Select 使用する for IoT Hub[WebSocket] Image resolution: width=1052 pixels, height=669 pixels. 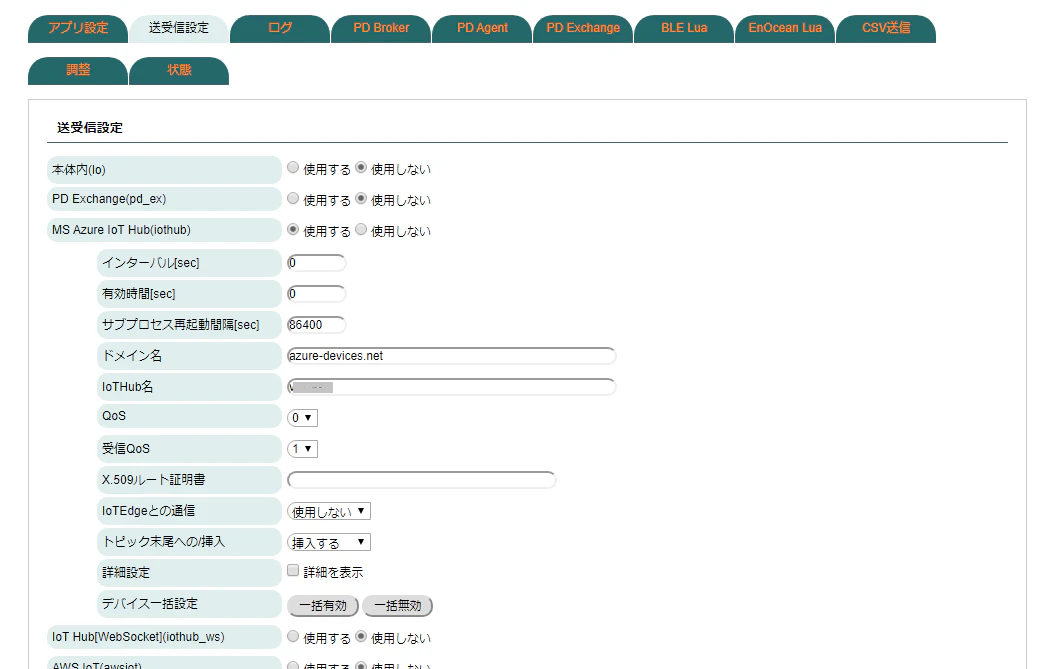tap(293, 636)
